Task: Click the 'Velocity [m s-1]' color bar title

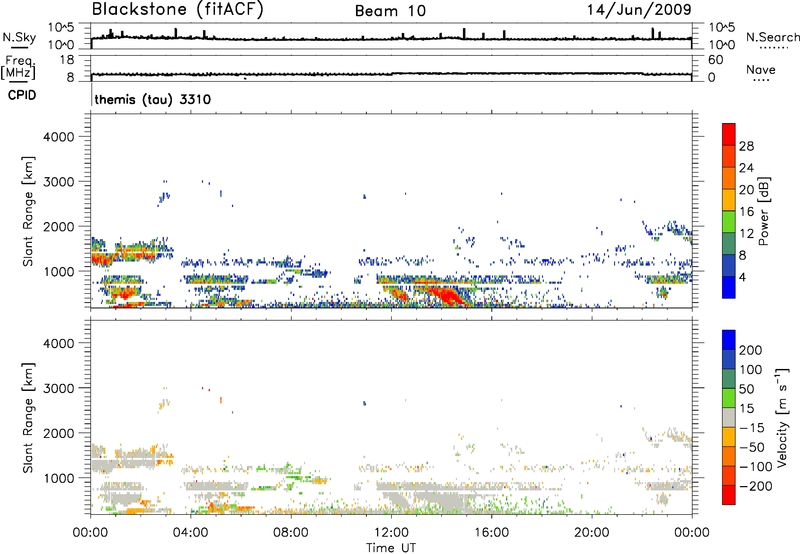Action: pos(782,417)
